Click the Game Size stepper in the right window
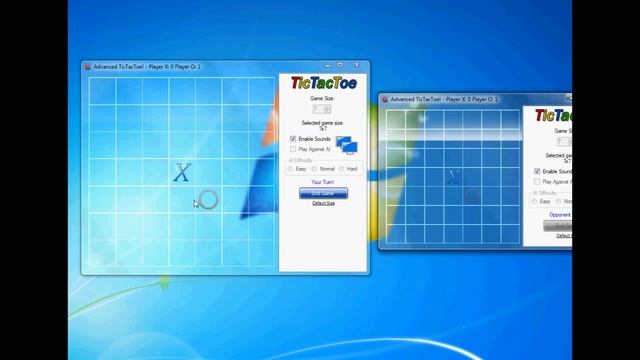The height and width of the screenshot is (360, 640). pyautogui.click(x=564, y=142)
